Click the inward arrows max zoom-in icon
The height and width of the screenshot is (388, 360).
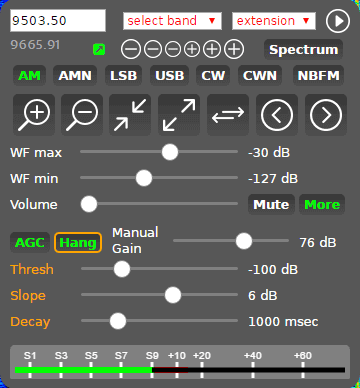click(x=130, y=115)
